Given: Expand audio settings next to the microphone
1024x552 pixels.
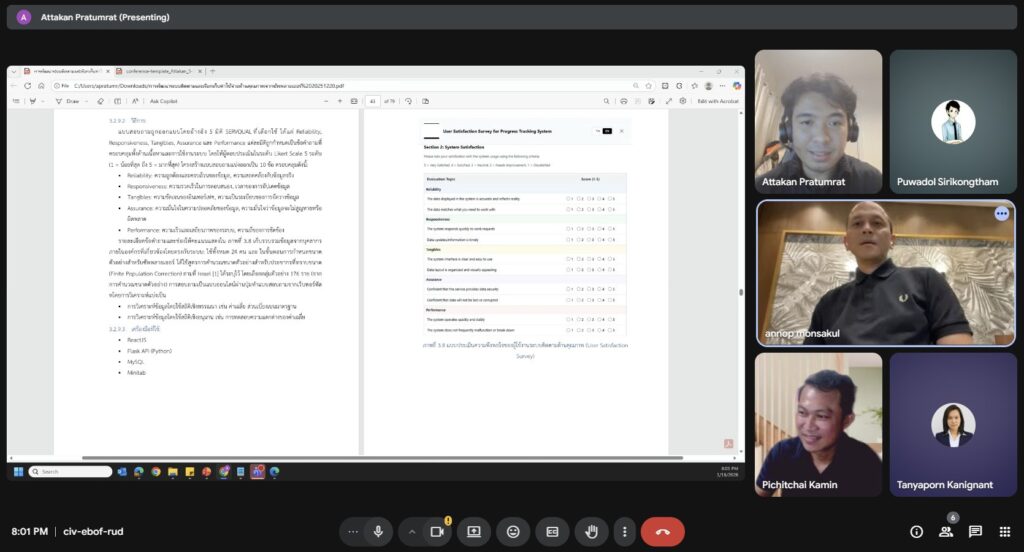Looking at the screenshot, I should tap(352, 532).
